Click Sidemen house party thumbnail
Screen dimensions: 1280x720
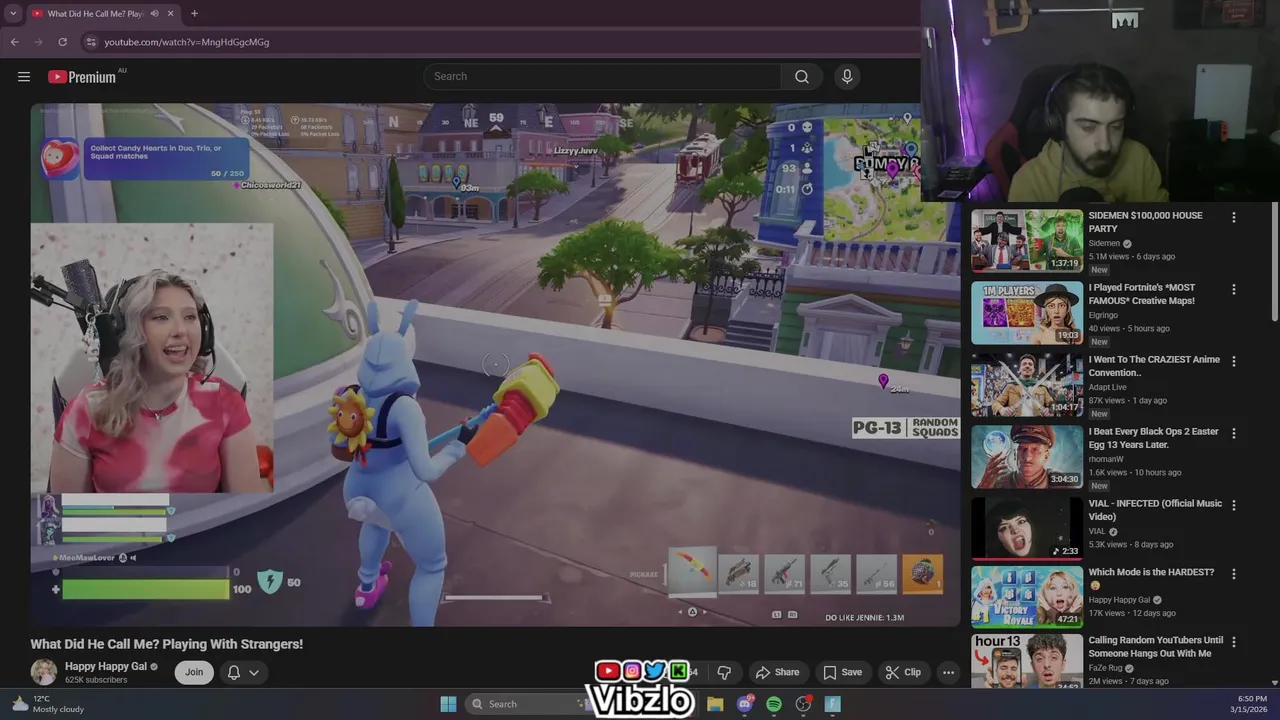[1027, 240]
